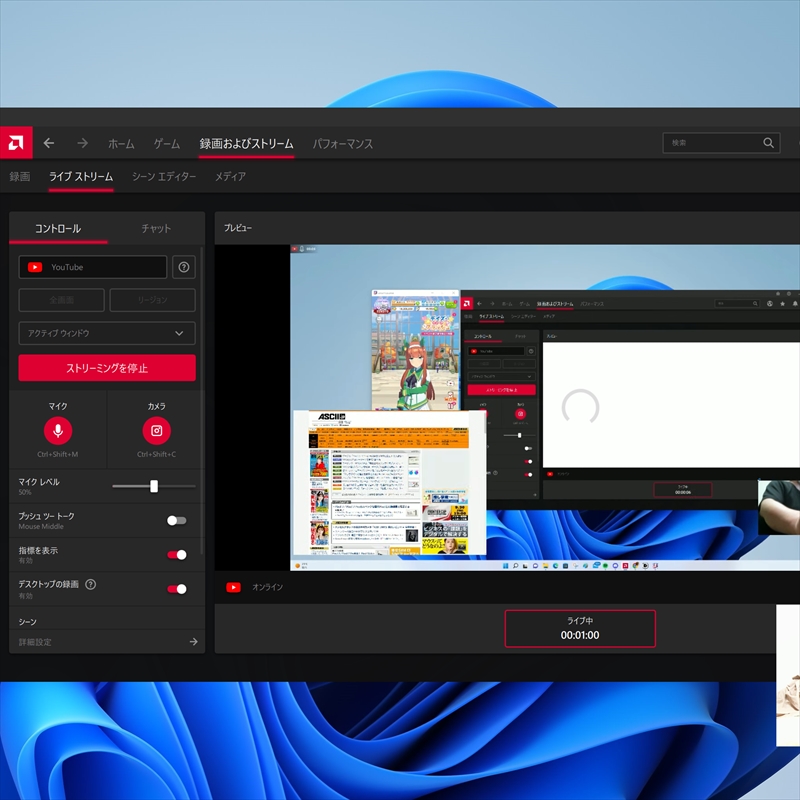Click the オンライン status text
The height and width of the screenshot is (800, 800).
[x=267, y=587]
